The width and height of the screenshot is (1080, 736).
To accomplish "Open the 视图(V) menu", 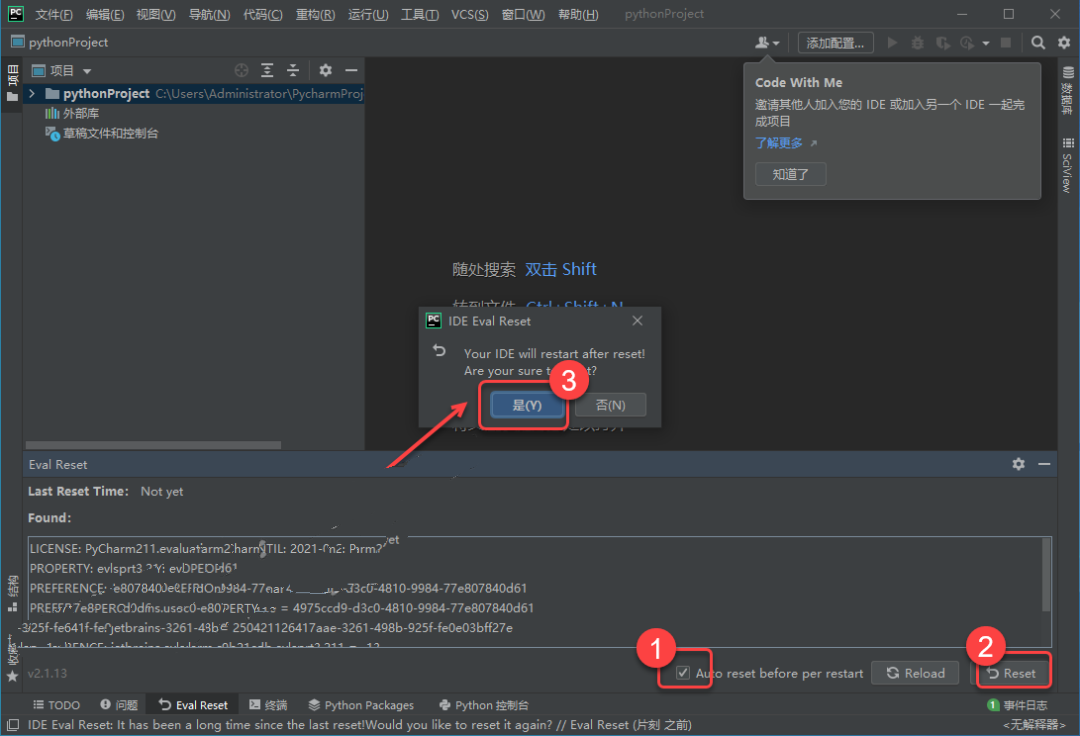I will point(156,14).
